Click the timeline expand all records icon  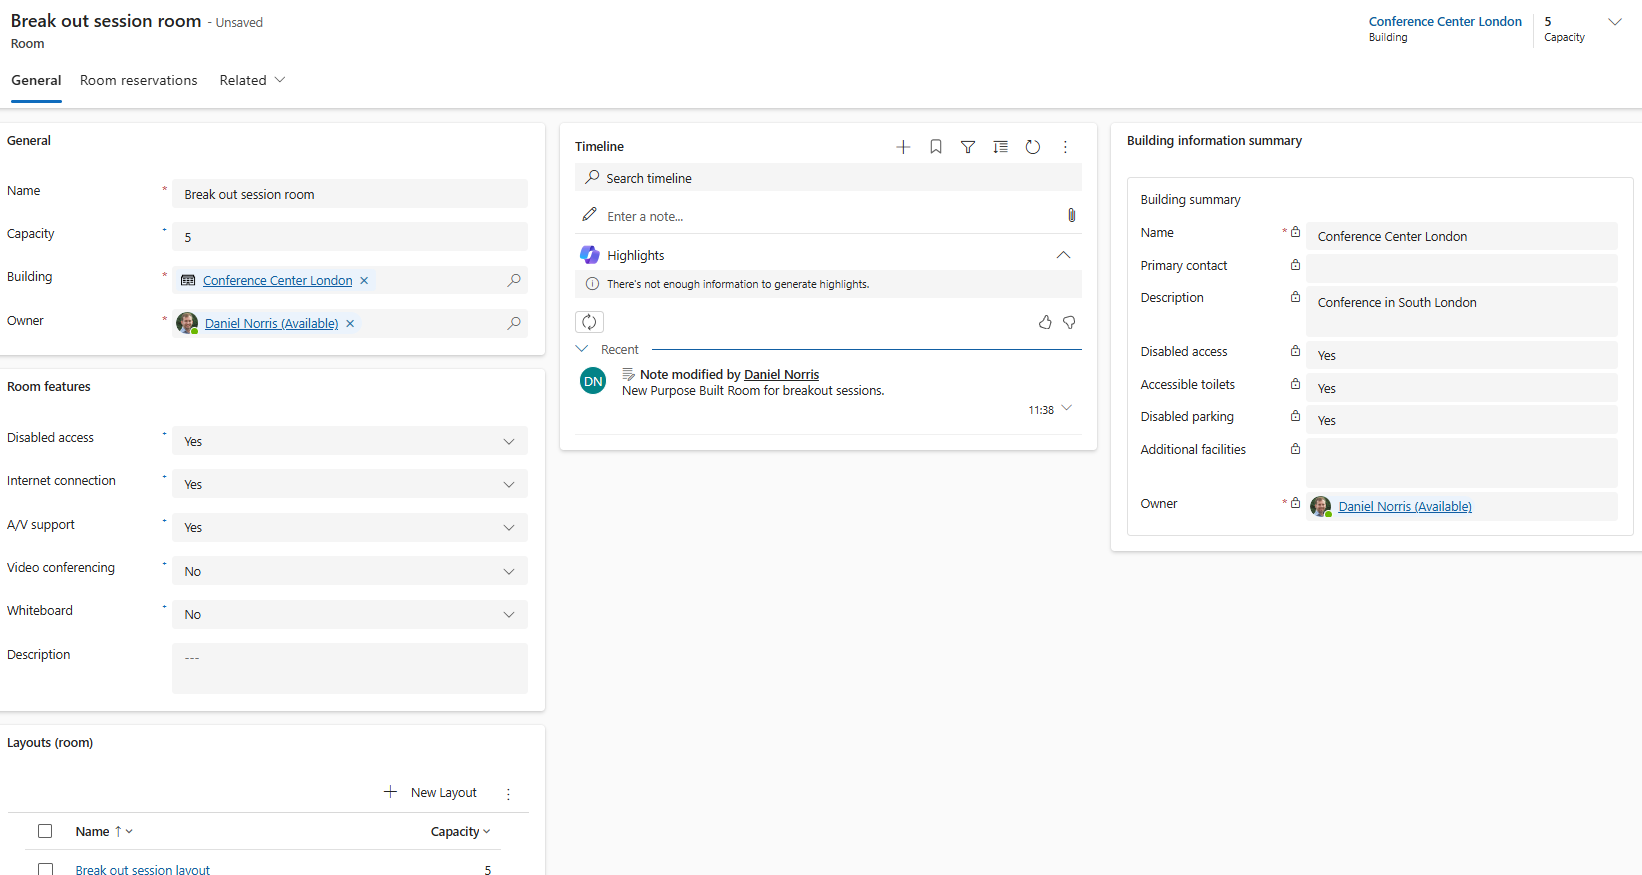coord(1000,147)
